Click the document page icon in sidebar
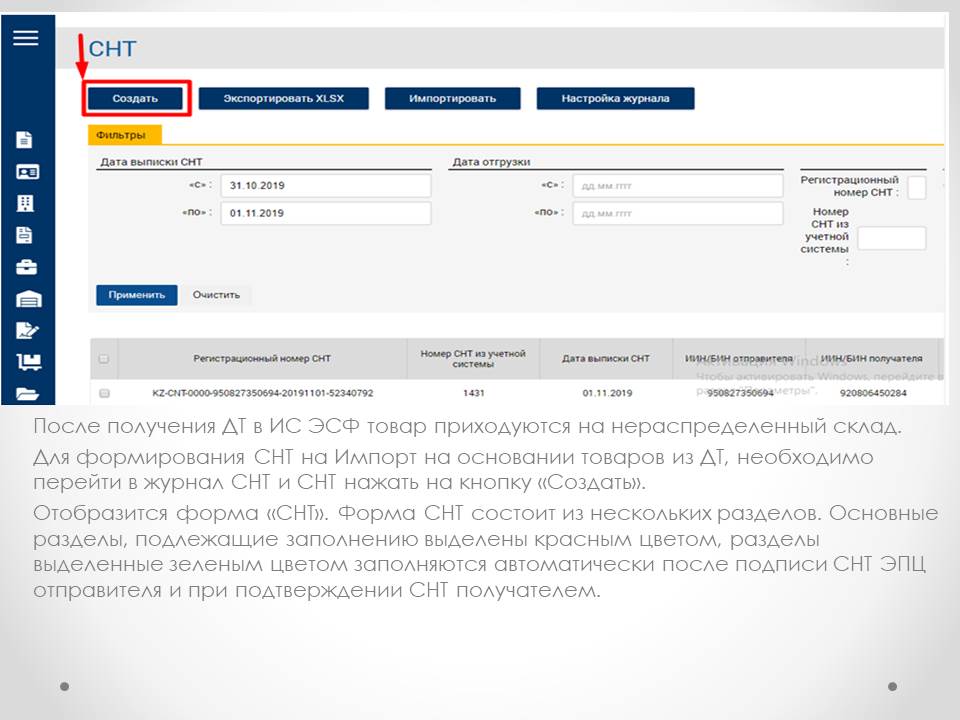Viewport: 960px width, 720px height. pos(26,140)
